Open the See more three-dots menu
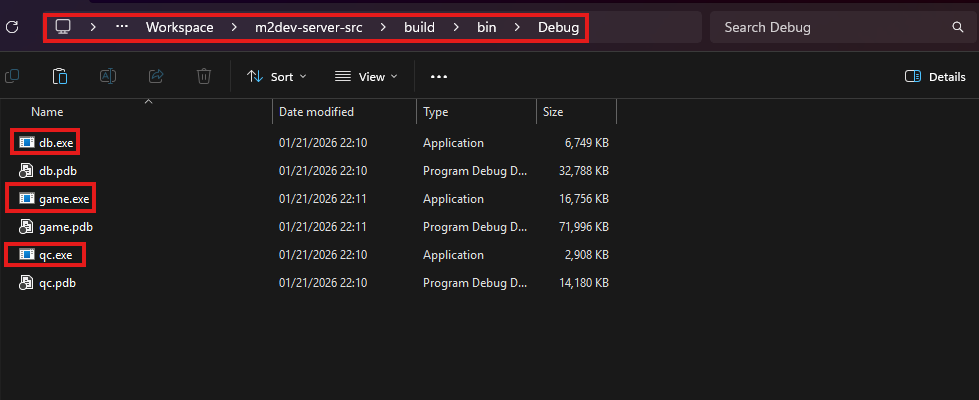The height and width of the screenshot is (400, 979). coord(439,76)
